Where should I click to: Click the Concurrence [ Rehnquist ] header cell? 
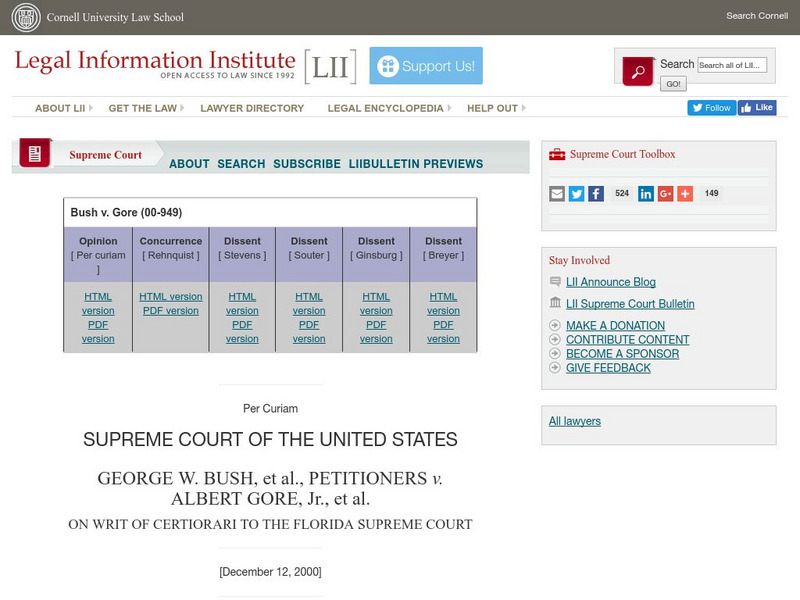171,255
